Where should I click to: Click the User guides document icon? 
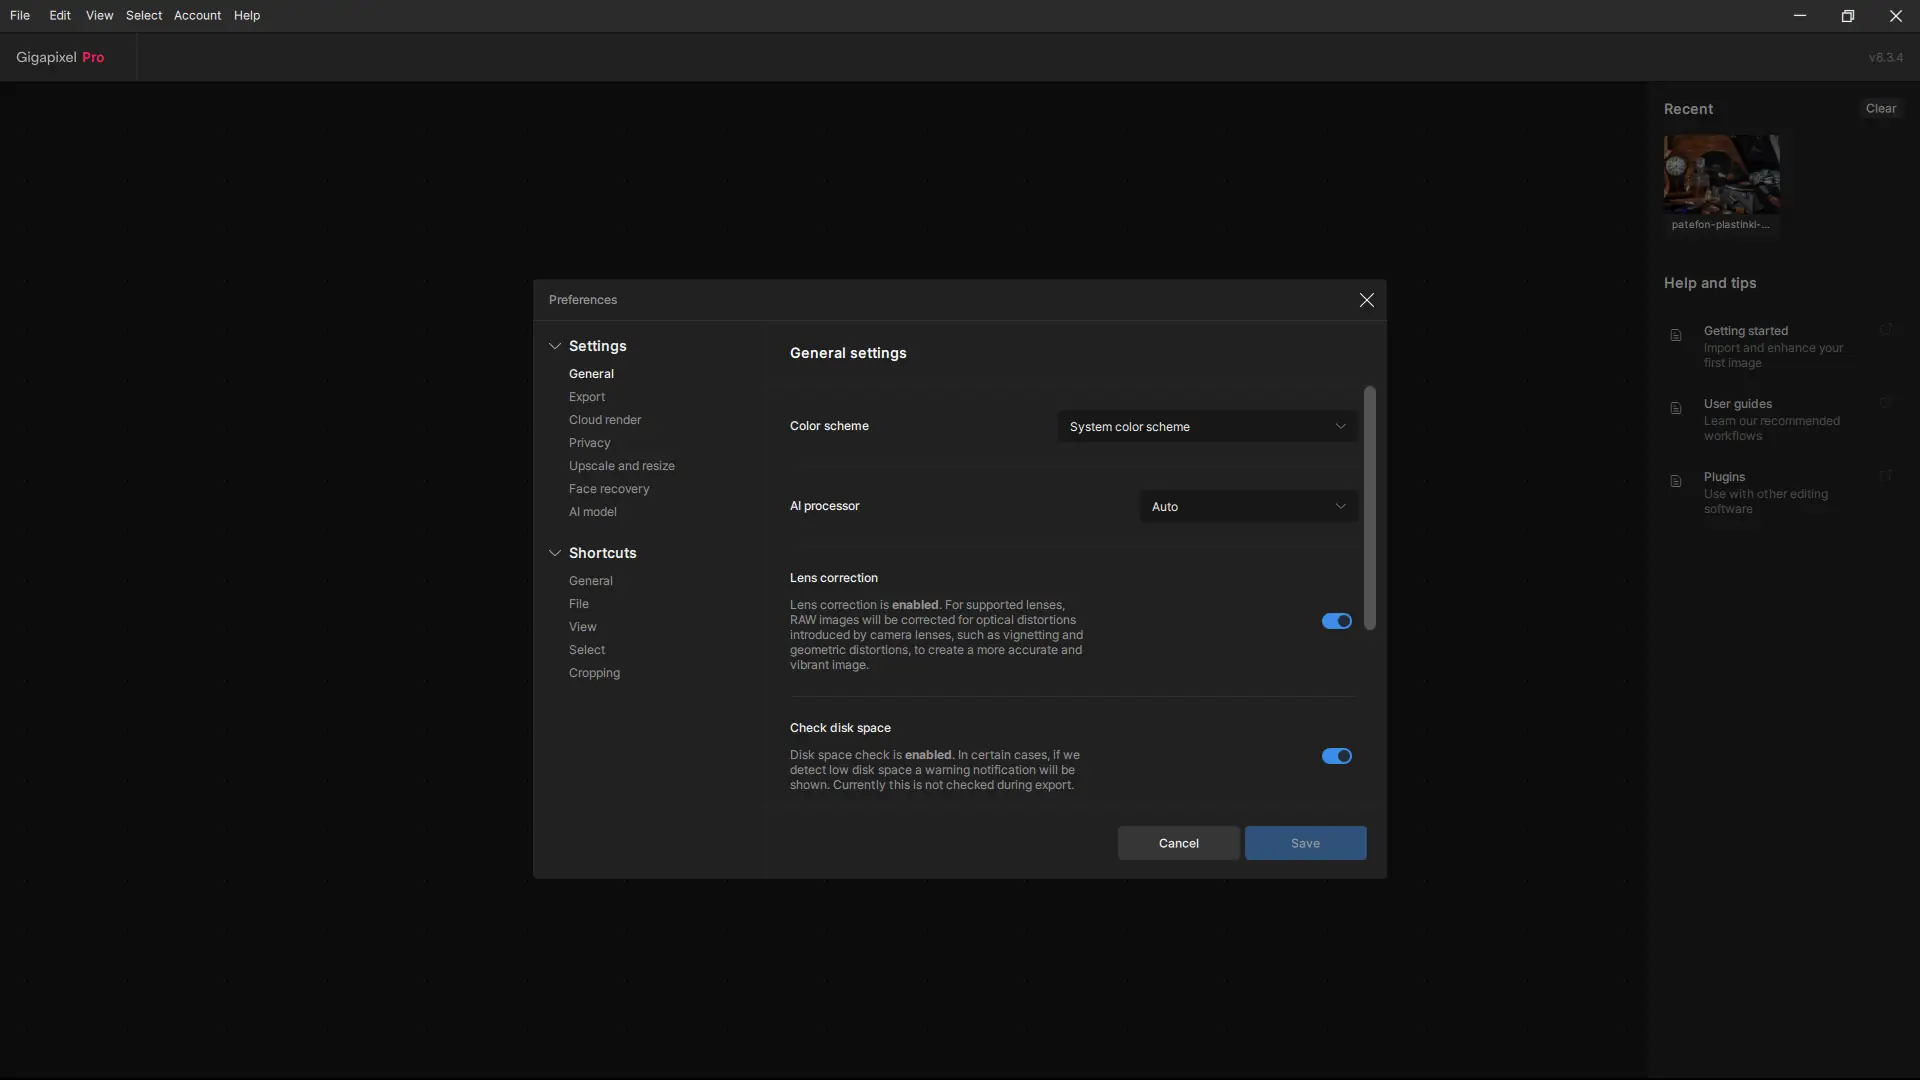tap(1676, 409)
